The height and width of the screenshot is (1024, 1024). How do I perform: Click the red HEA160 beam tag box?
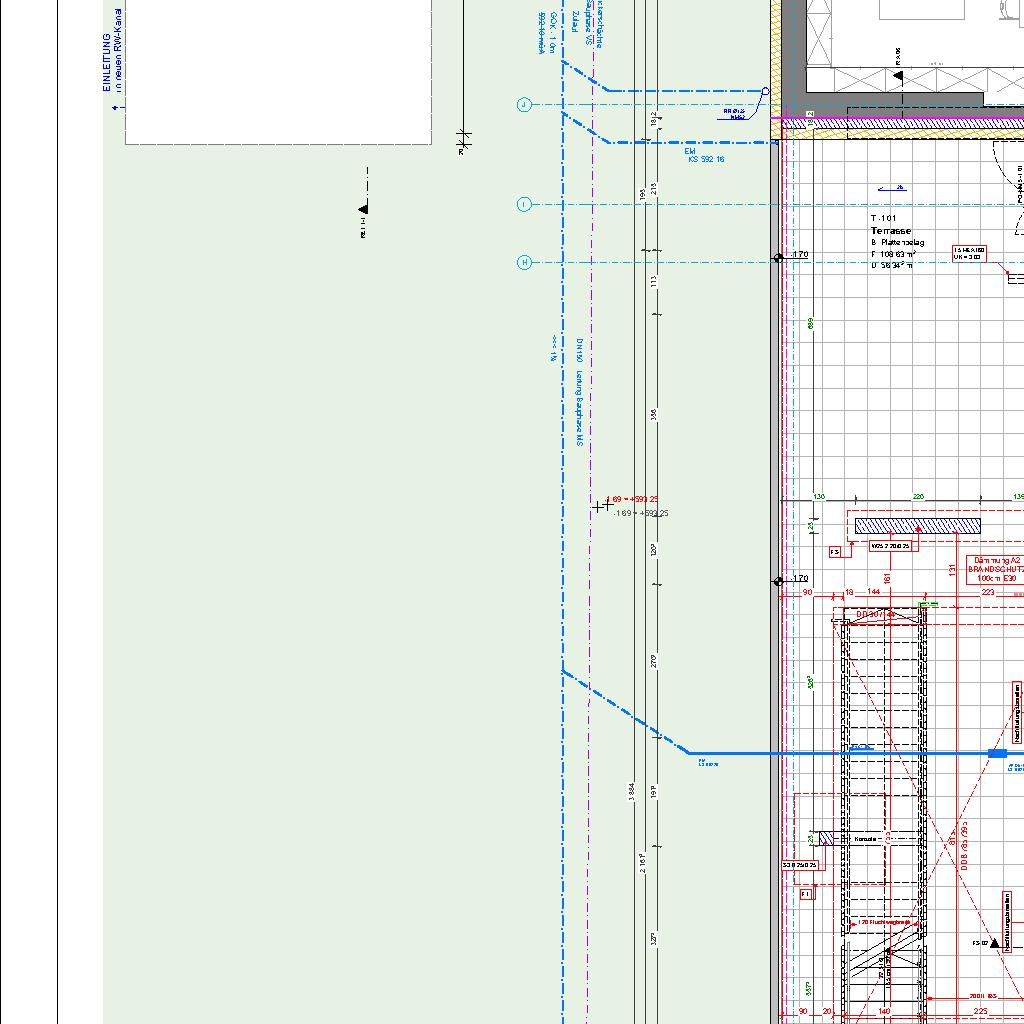pos(969,253)
